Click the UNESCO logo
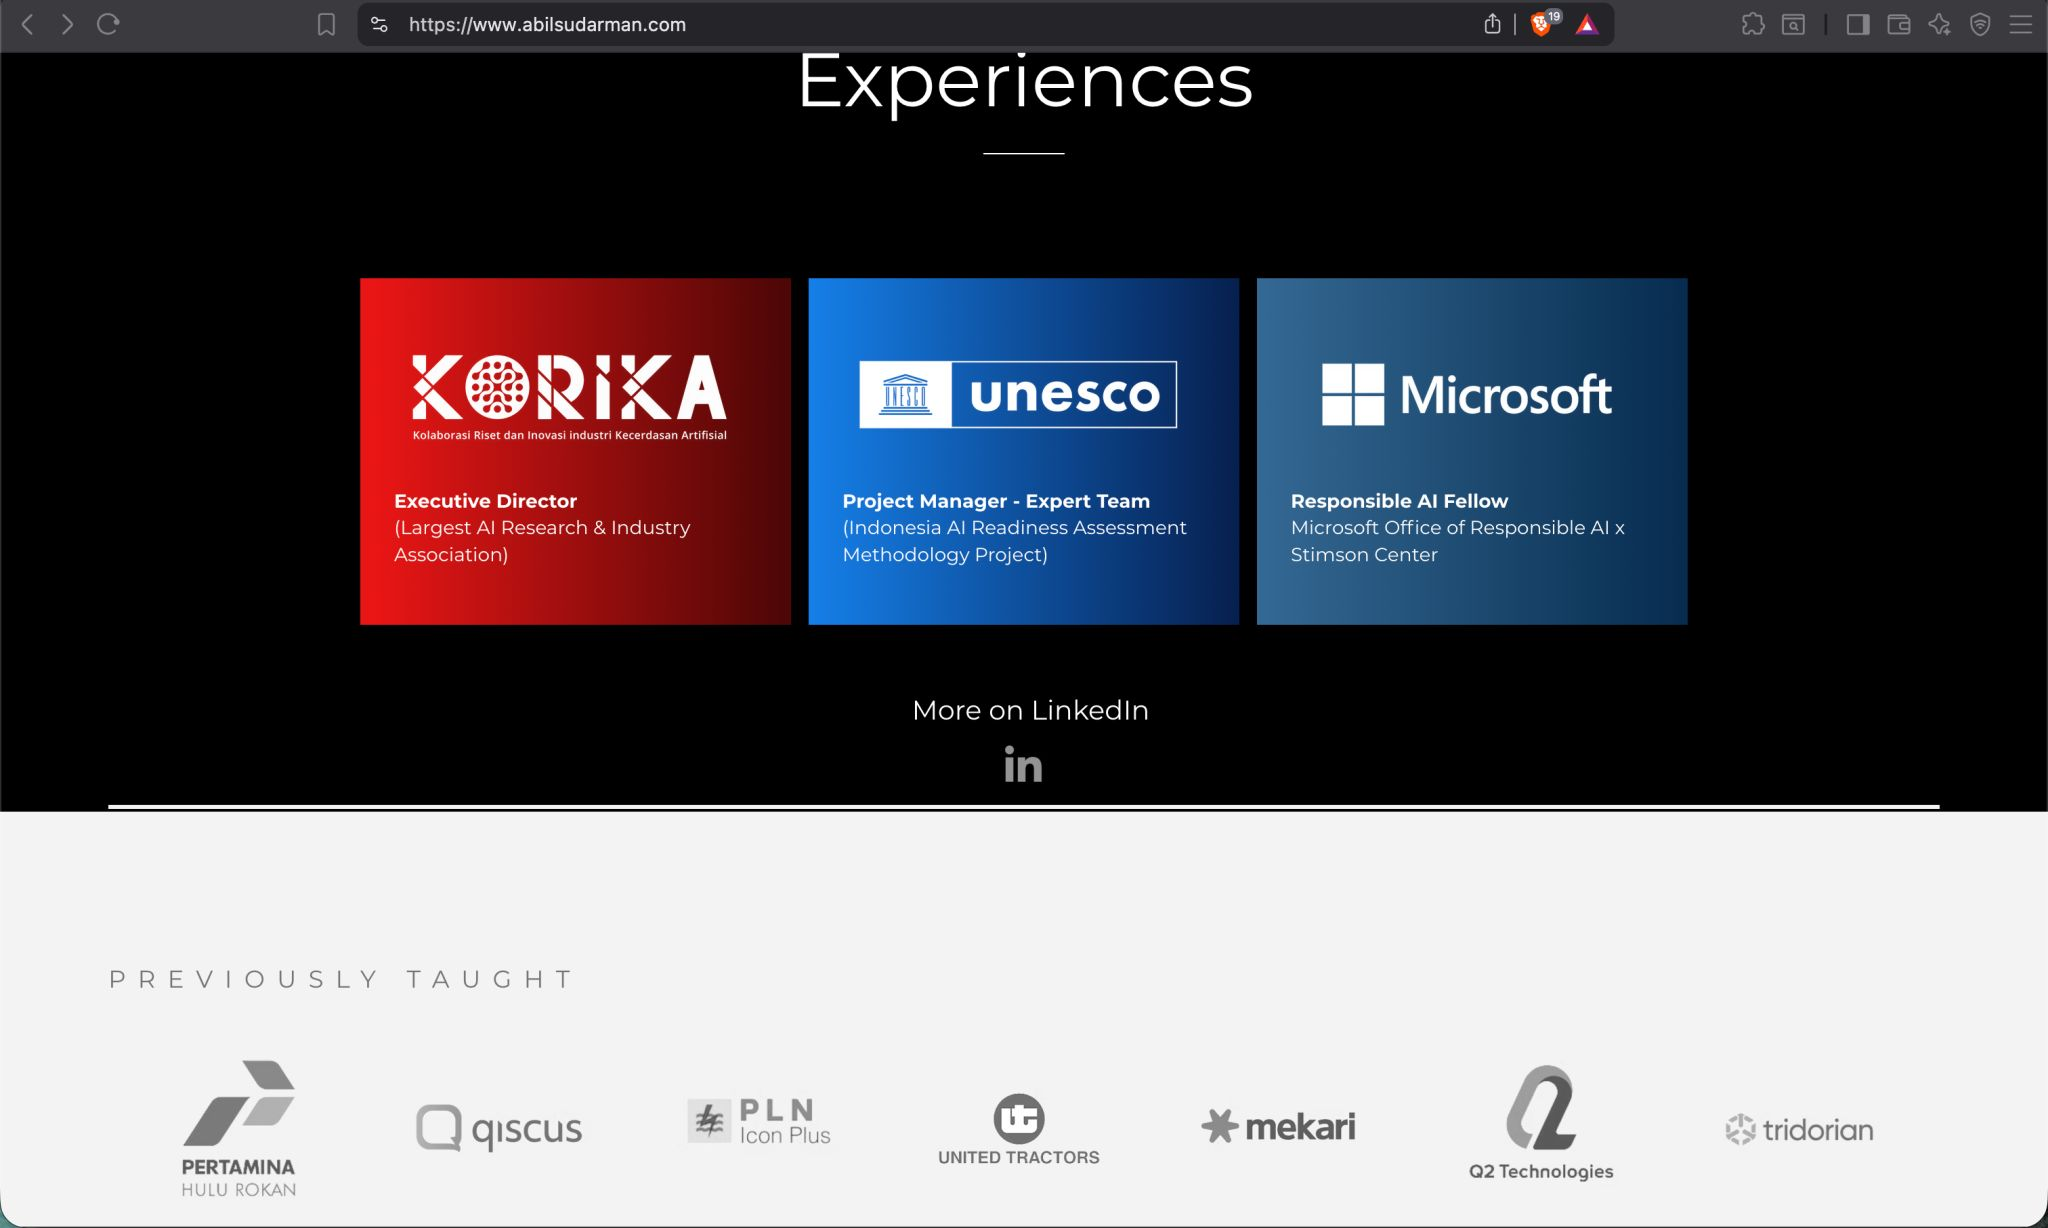This screenshot has width=2048, height=1228. coord(1018,394)
